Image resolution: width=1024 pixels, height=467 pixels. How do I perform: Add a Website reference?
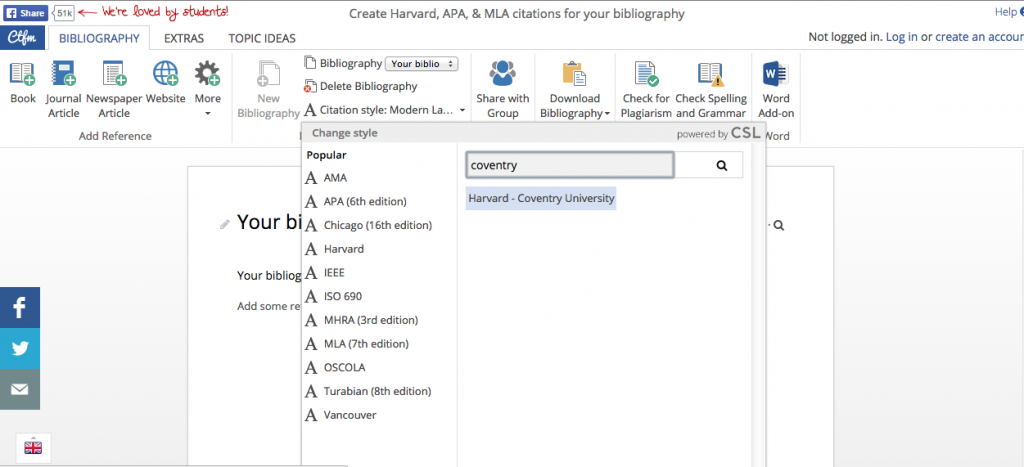point(165,82)
